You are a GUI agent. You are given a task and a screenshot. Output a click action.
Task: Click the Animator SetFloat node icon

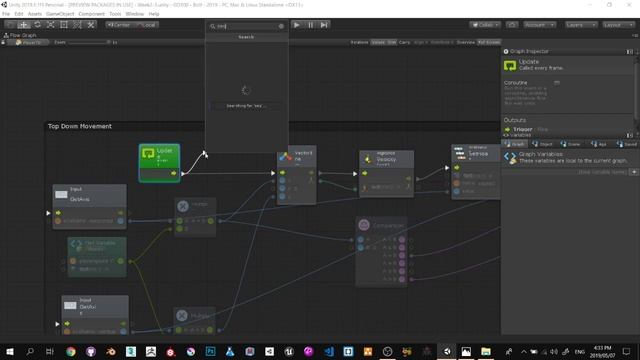[460, 153]
